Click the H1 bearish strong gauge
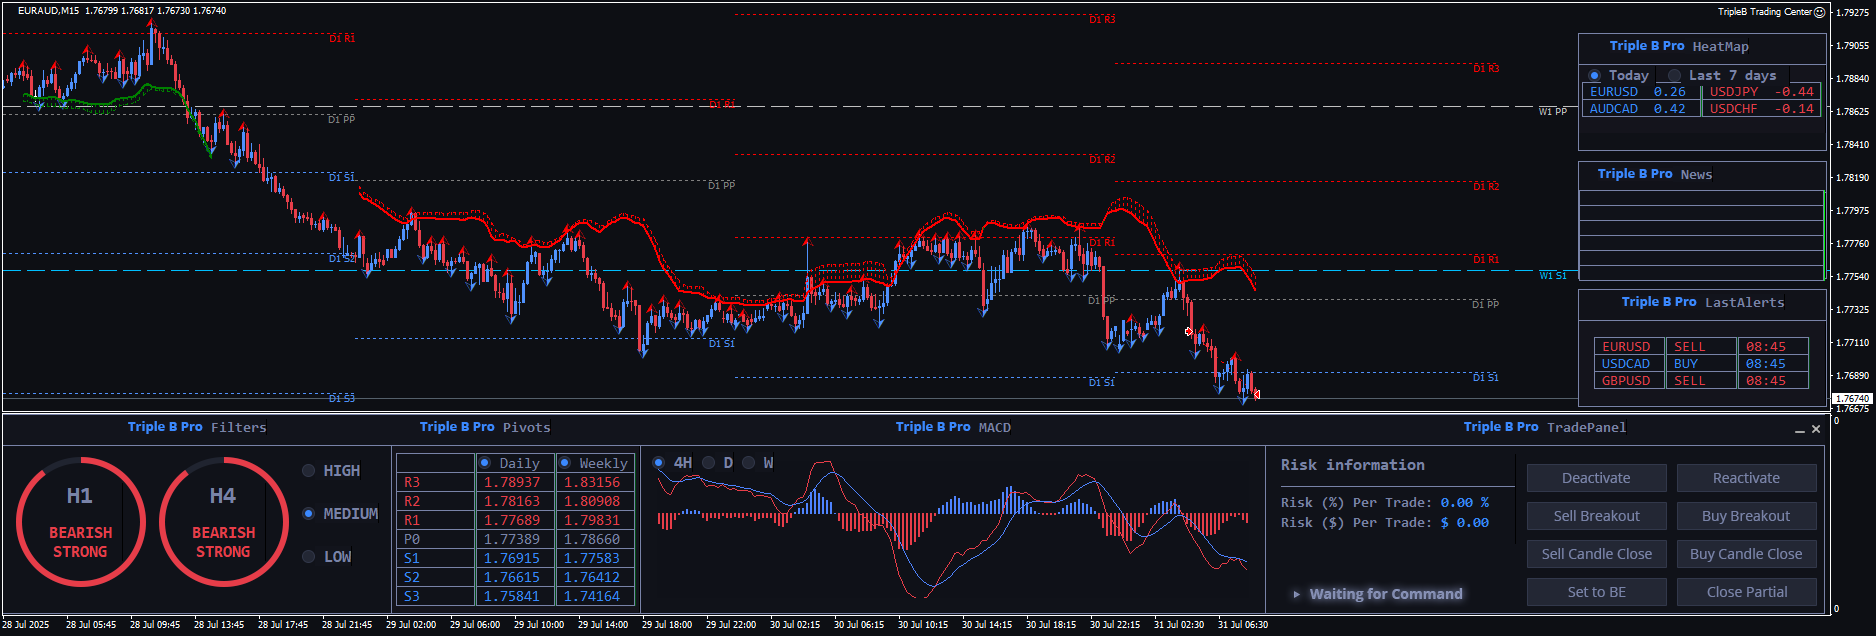This screenshot has height=636, width=1876. 80,521
